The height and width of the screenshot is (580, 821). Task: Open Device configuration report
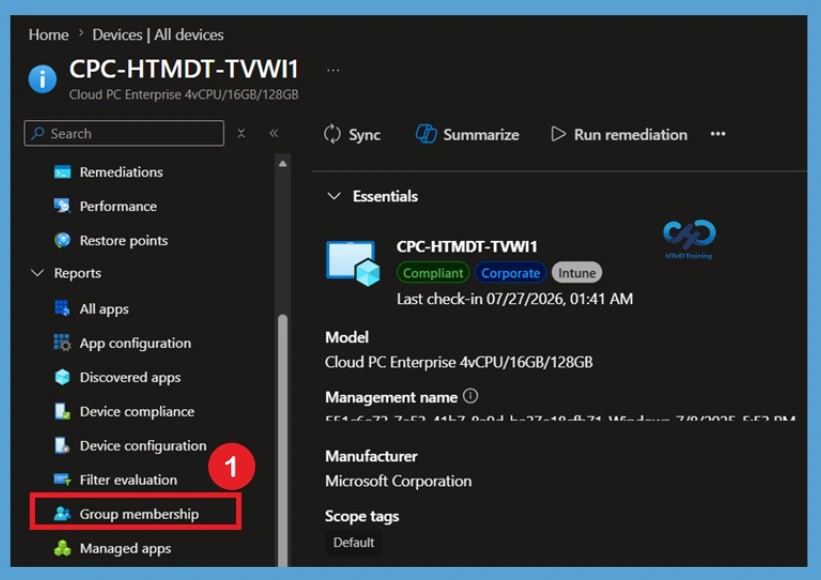click(143, 445)
